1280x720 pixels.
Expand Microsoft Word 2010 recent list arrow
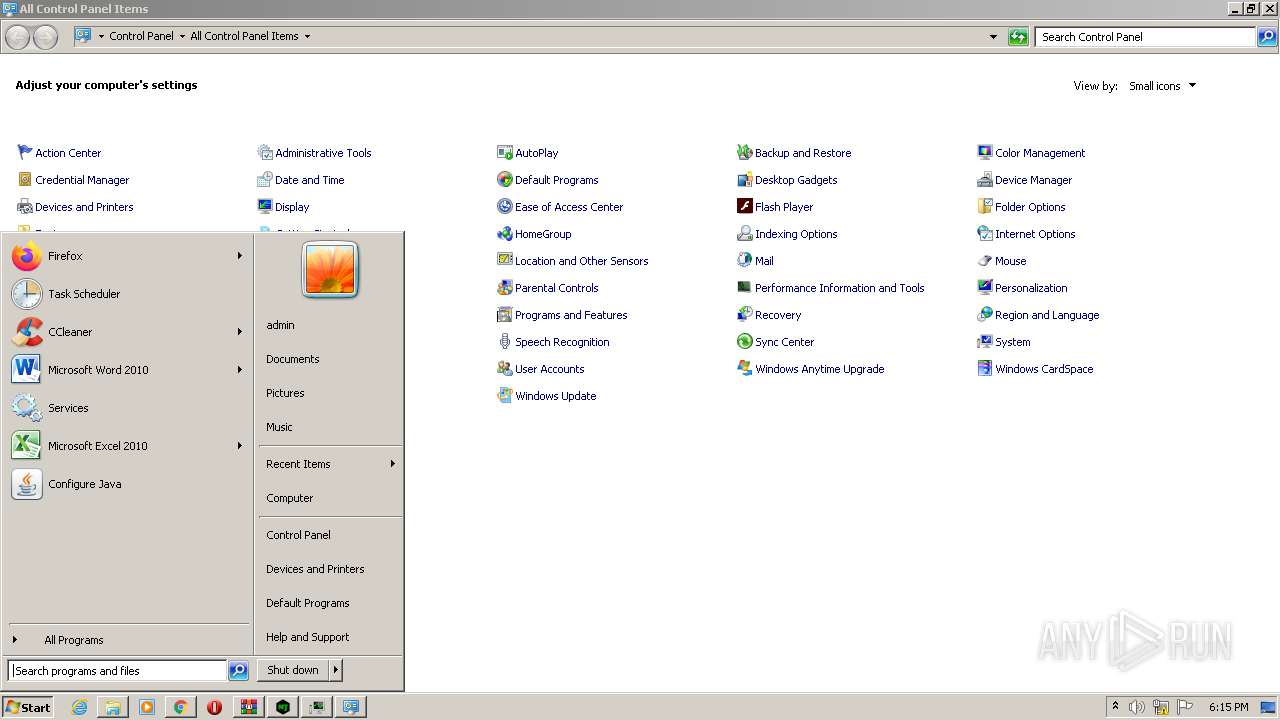click(239, 370)
